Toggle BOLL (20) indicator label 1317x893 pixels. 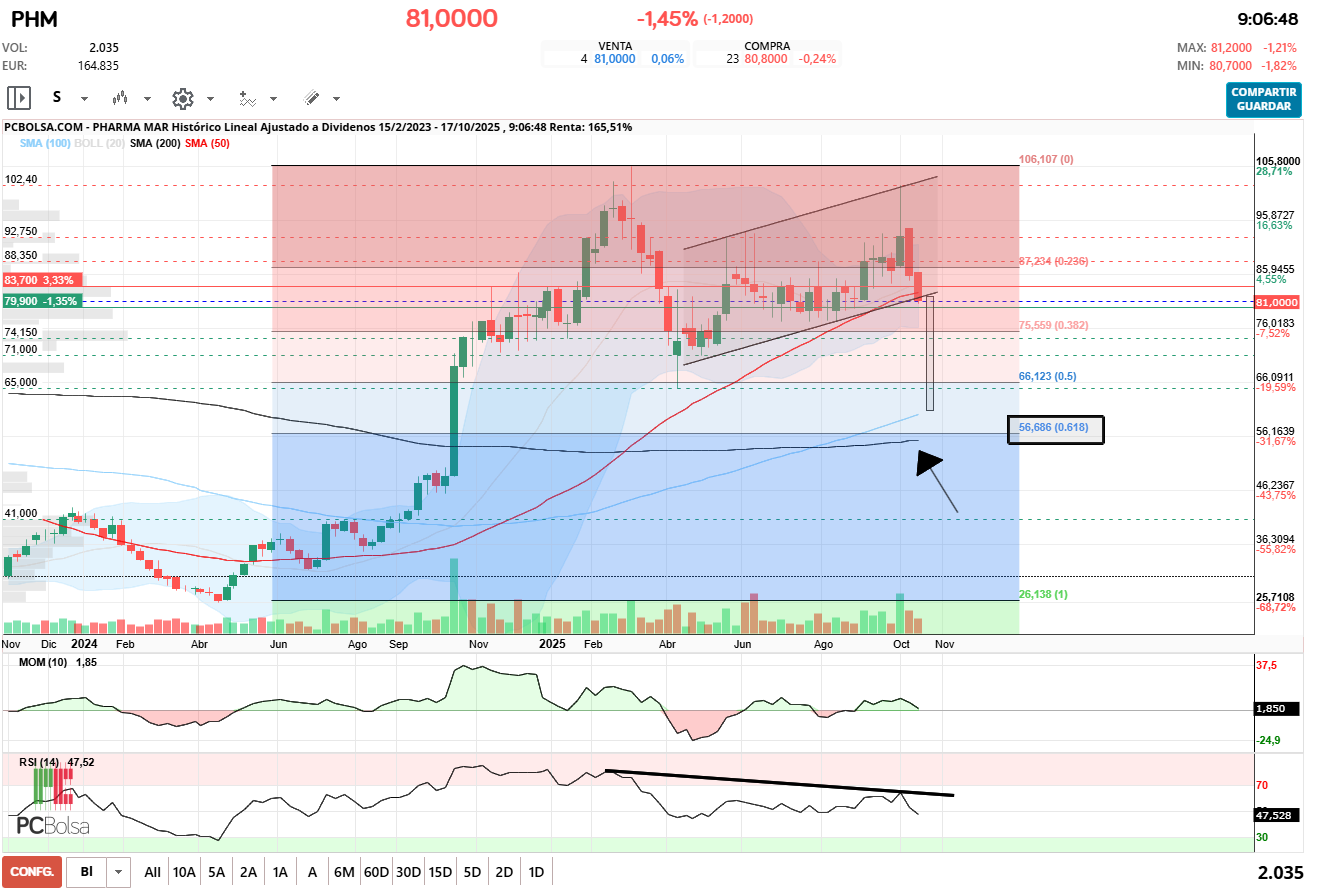click(x=100, y=143)
